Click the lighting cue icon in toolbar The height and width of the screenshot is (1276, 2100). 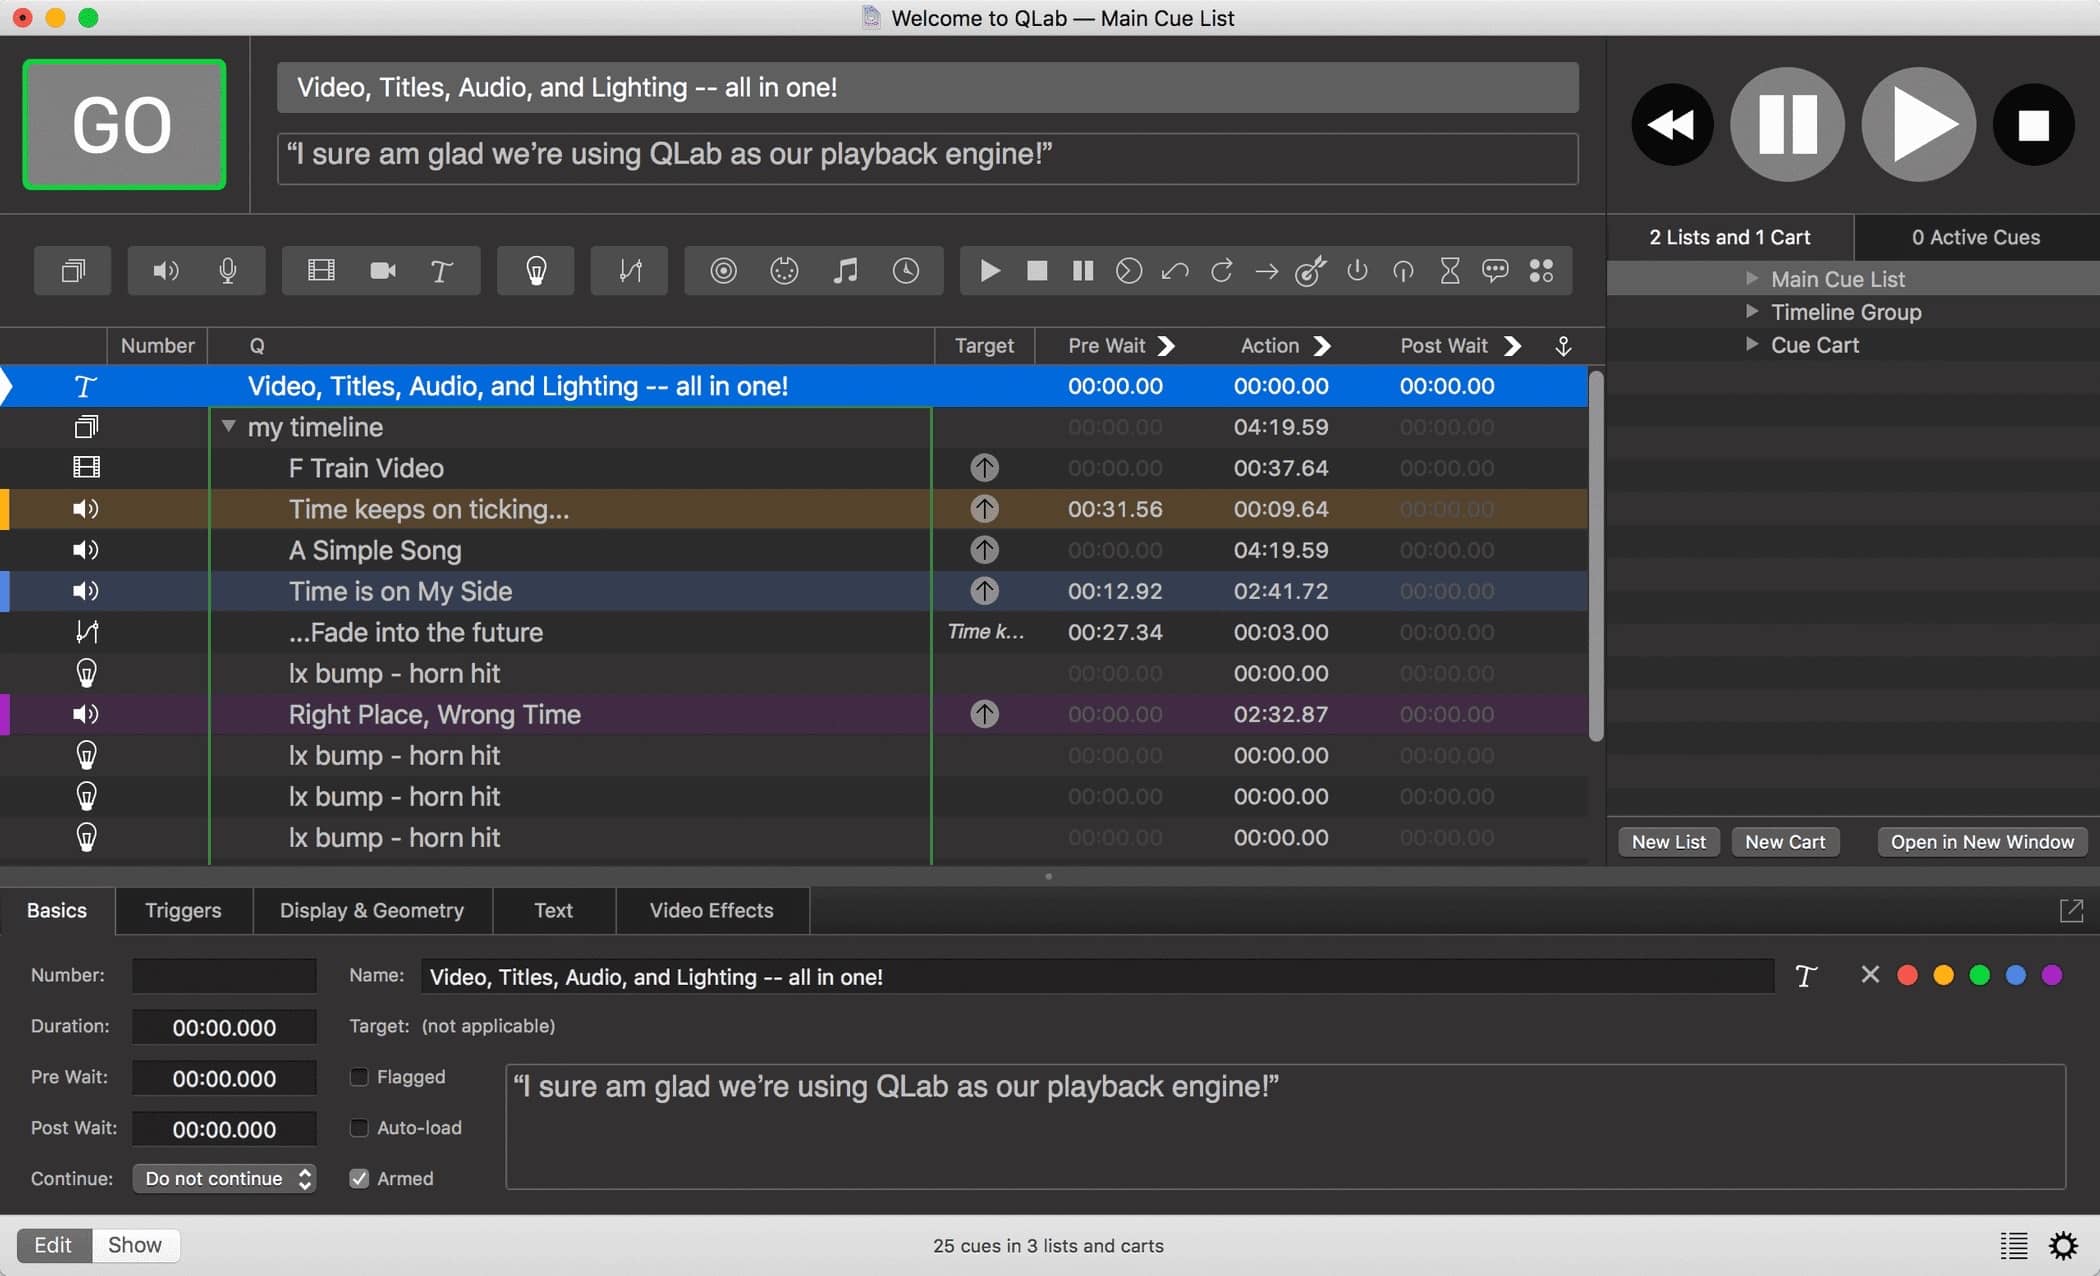[536, 270]
